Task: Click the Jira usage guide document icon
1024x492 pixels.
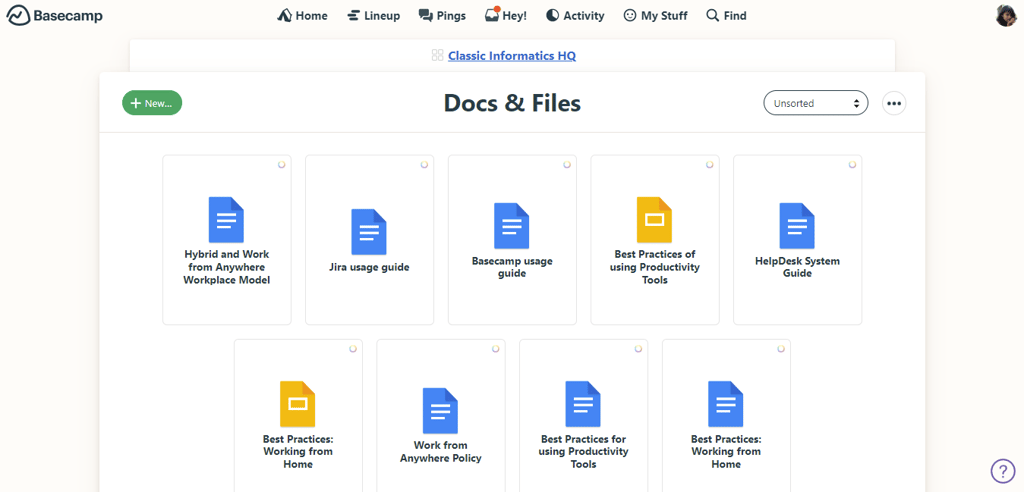Action: 369,232
